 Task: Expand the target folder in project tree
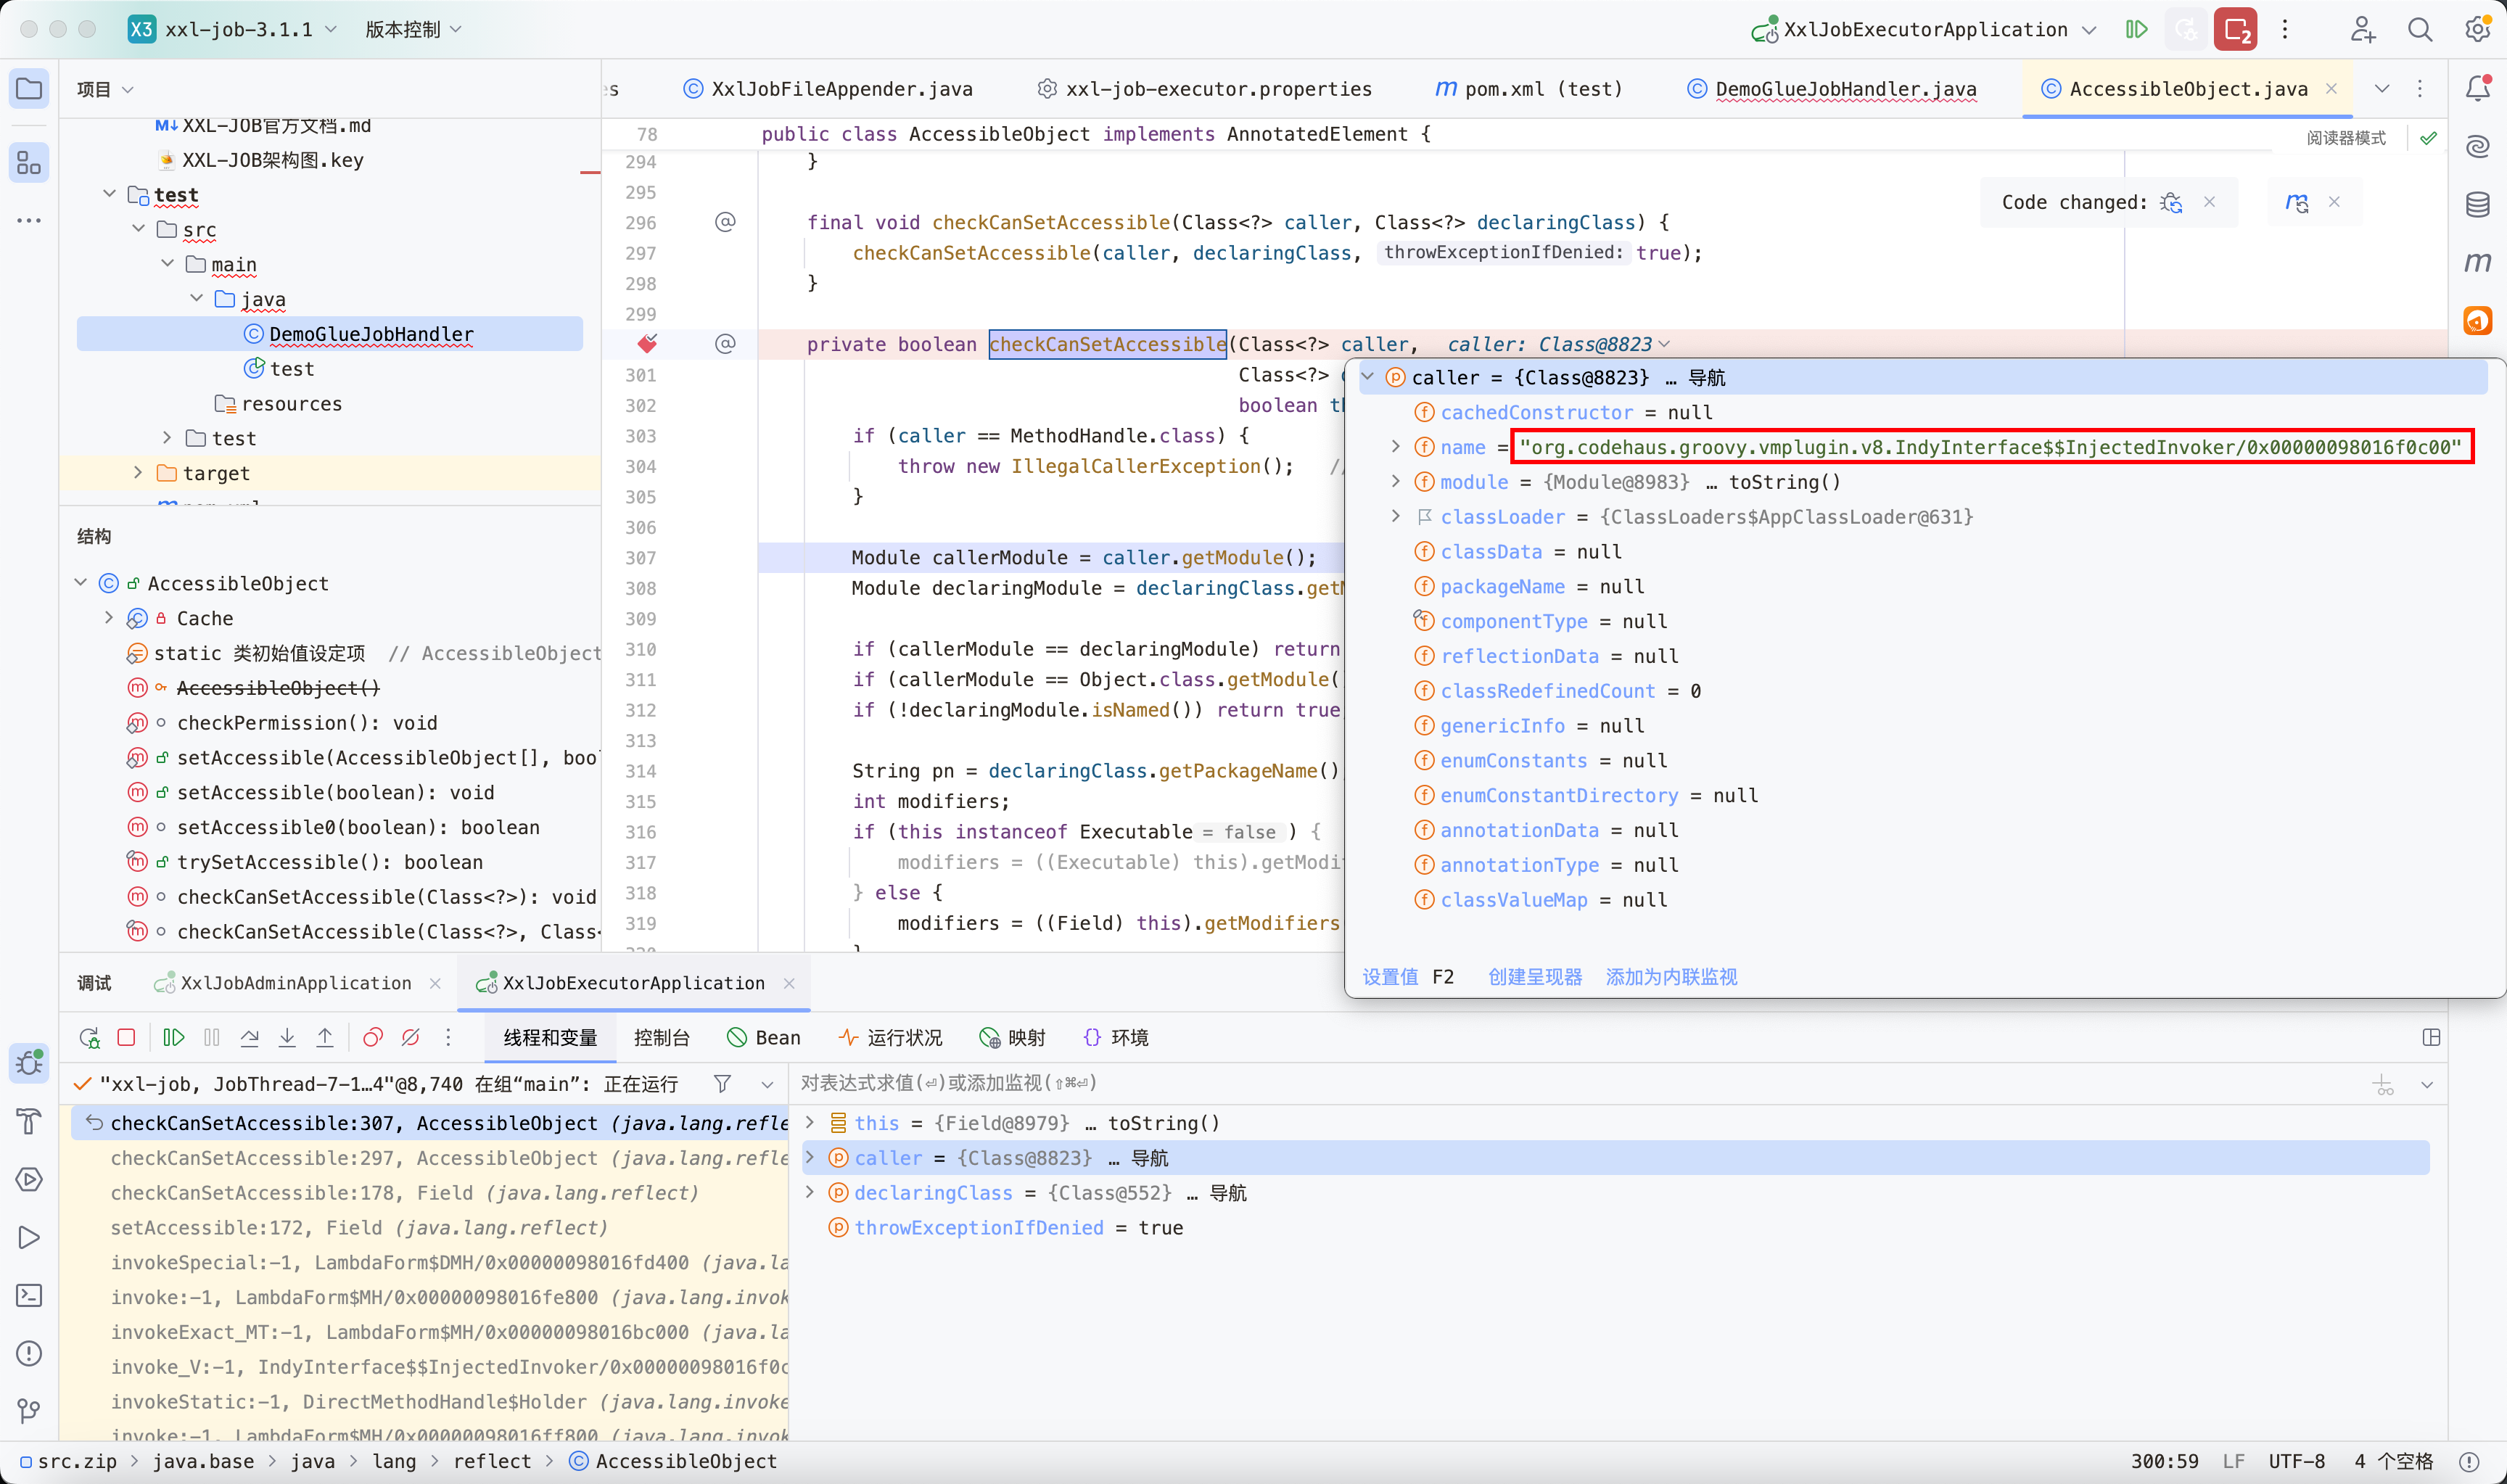[x=138, y=473]
